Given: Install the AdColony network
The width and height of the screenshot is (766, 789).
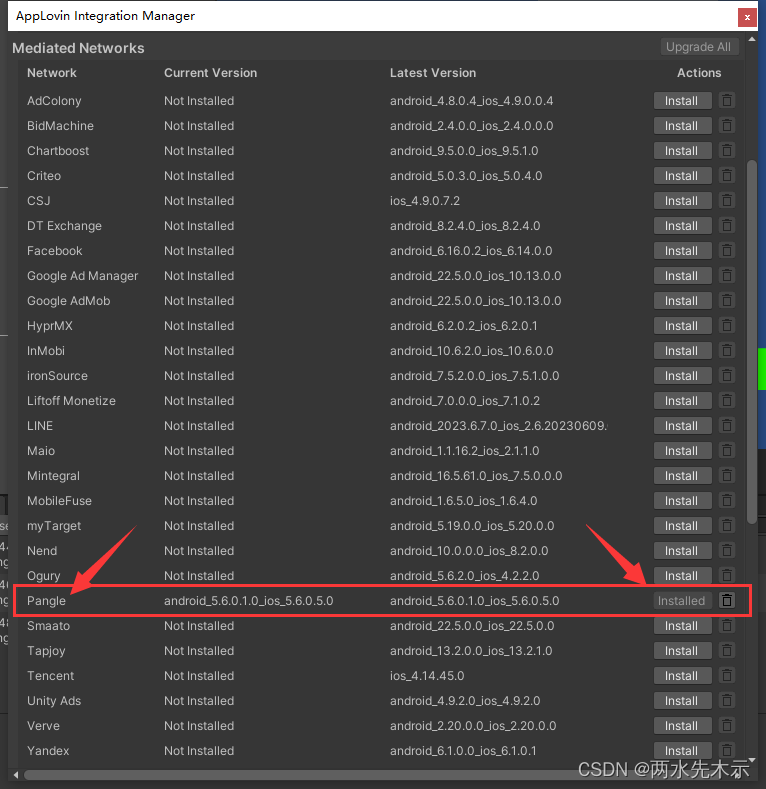Looking at the screenshot, I should [x=682, y=101].
